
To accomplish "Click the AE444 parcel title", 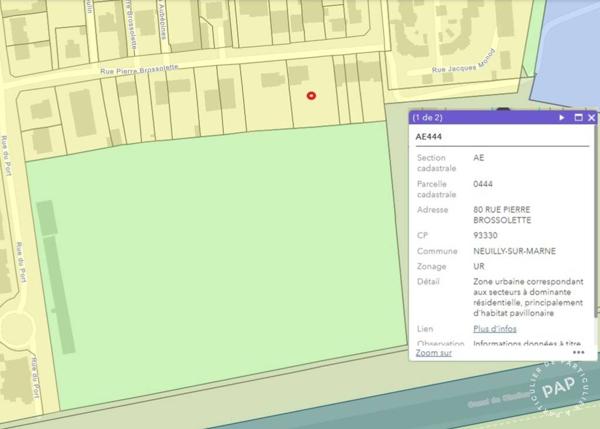I will point(429,137).
